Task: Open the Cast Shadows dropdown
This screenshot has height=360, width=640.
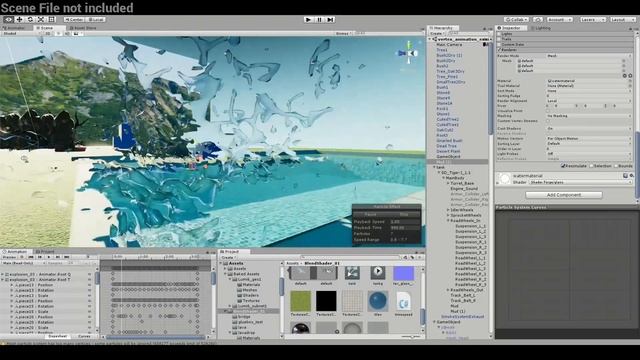Action: coord(589,128)
